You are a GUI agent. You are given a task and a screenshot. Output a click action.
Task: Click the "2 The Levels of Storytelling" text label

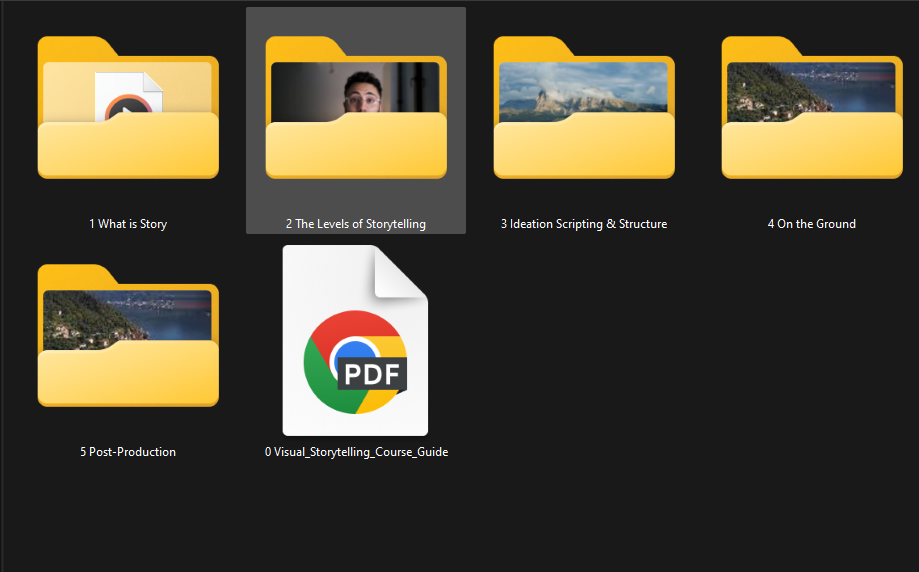(x=355, y=224)
